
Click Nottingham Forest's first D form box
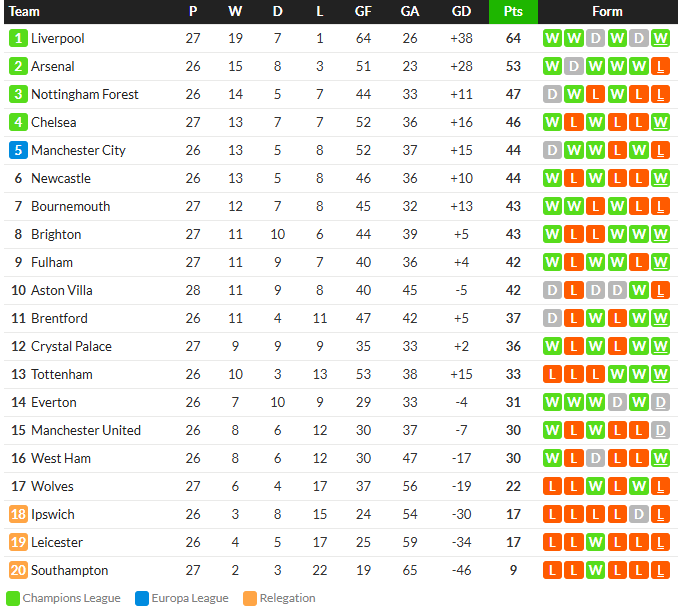tap(552, 94)
